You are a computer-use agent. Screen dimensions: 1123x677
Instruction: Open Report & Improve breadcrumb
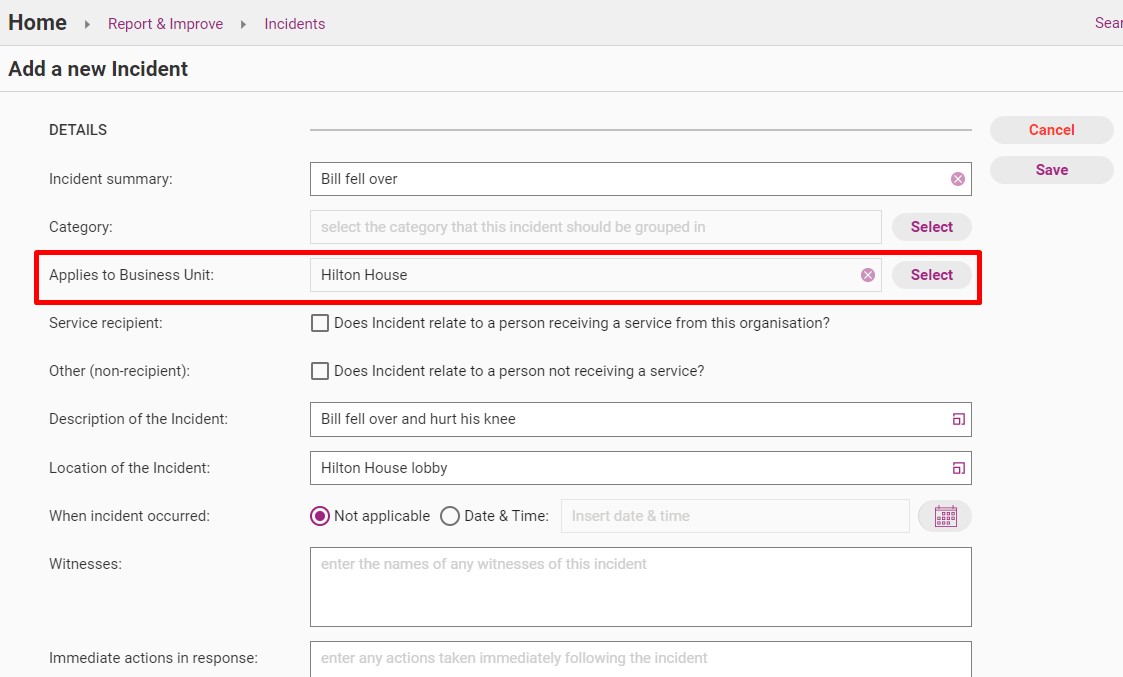[x=165, y=24]
